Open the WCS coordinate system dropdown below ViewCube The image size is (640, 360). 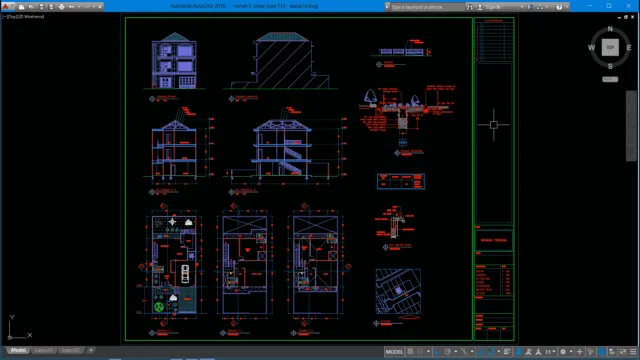pyautogui.click(x=610, y=79)
